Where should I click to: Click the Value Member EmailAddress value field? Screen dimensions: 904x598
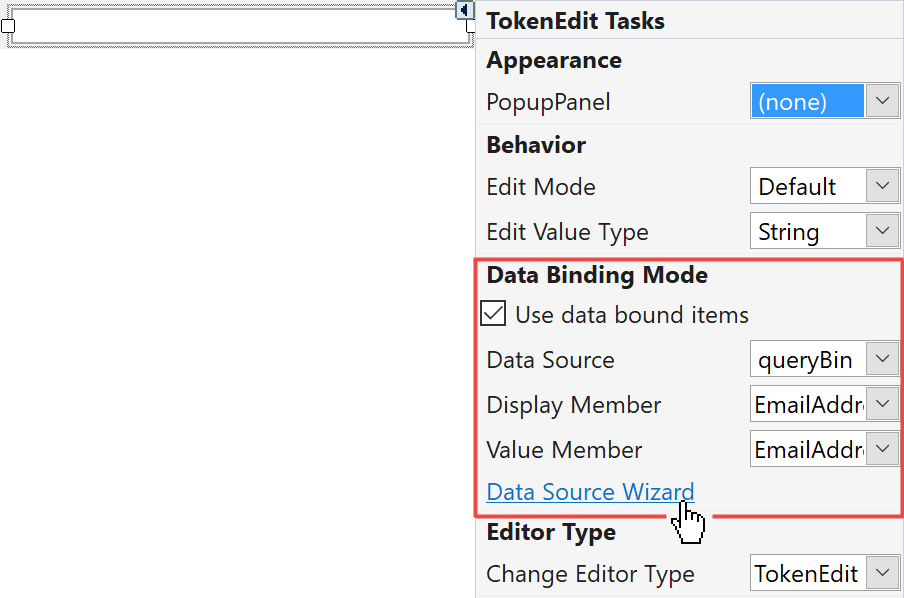806,449
